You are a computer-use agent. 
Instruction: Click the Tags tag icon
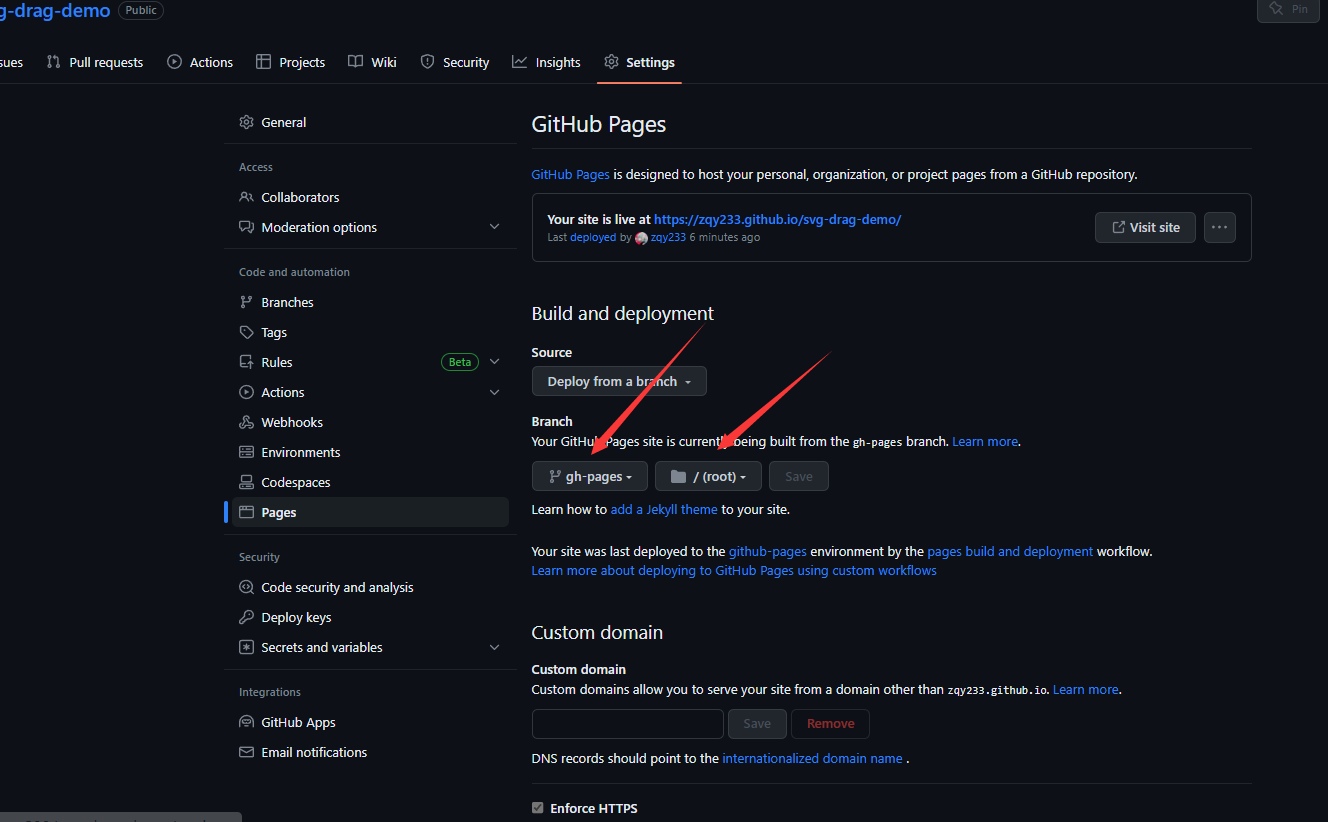pos(246,332)
